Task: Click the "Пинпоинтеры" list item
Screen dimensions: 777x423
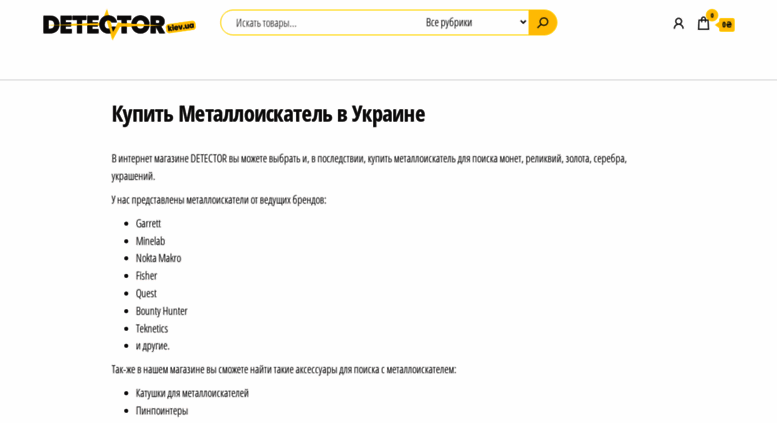Action: point(162,411)
